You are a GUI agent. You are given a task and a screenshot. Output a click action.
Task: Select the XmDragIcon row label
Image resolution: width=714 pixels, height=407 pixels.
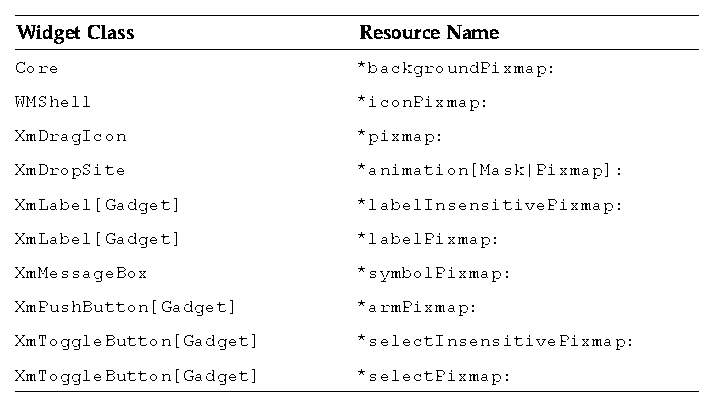pyautogui.click(x=71, y=136)
